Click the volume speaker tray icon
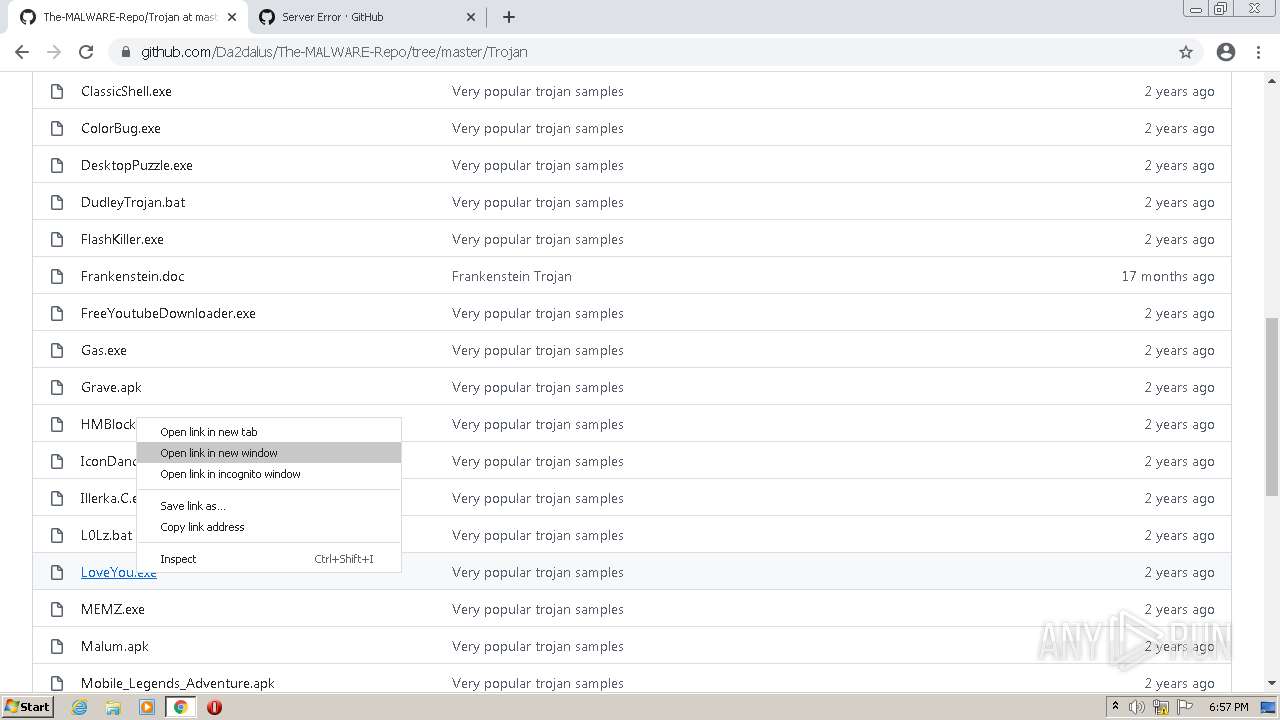This screenshot has height=720, width=1280. [1137, 707]
